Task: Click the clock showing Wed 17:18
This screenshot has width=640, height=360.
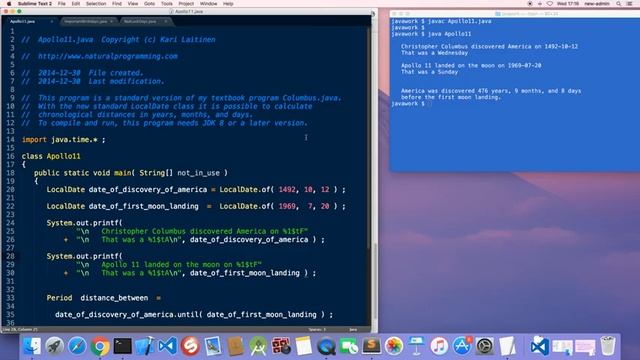Action: [x=568, y=4]
